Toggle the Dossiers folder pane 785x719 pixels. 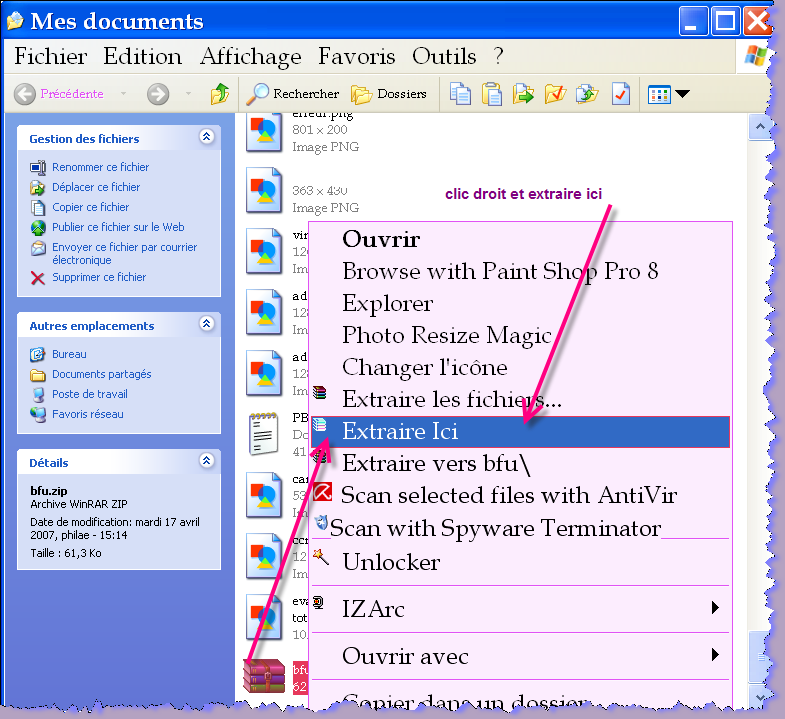click(389, 94)
